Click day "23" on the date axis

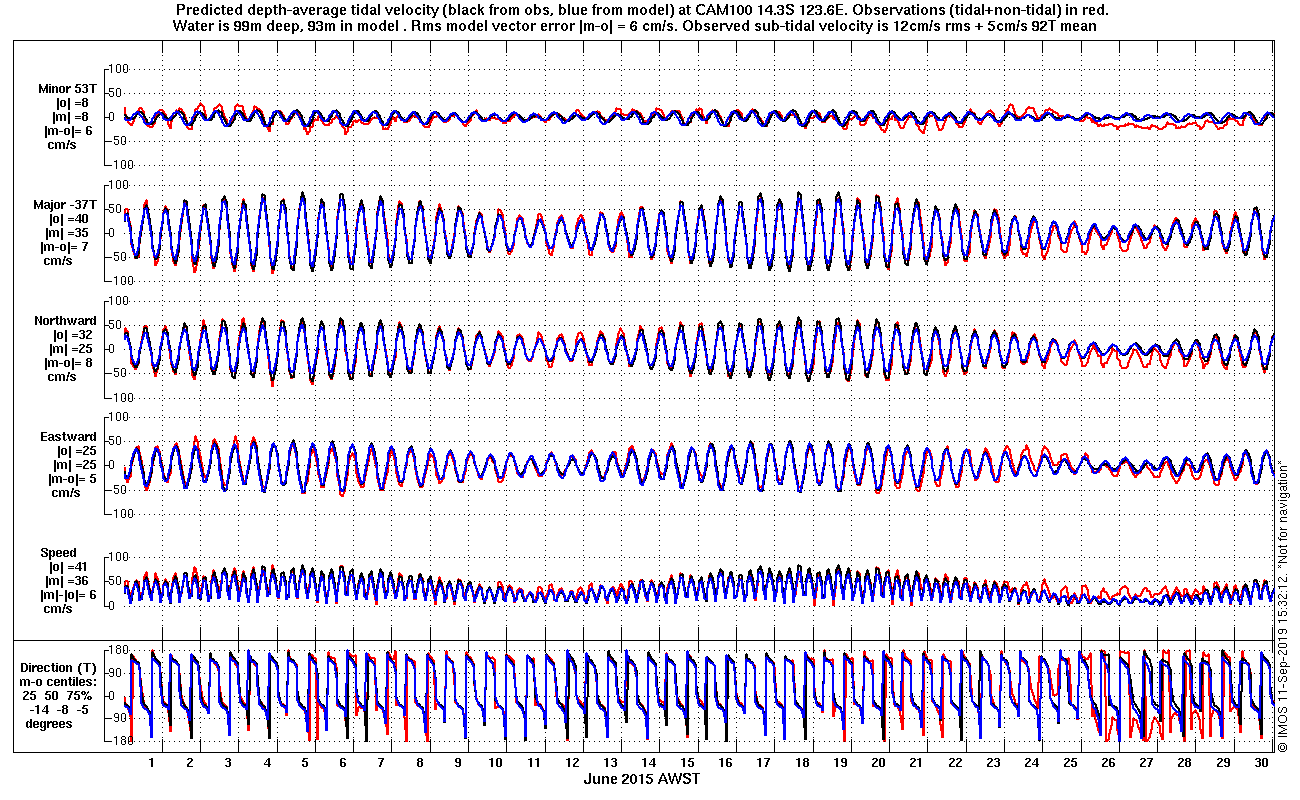point(993,763)
